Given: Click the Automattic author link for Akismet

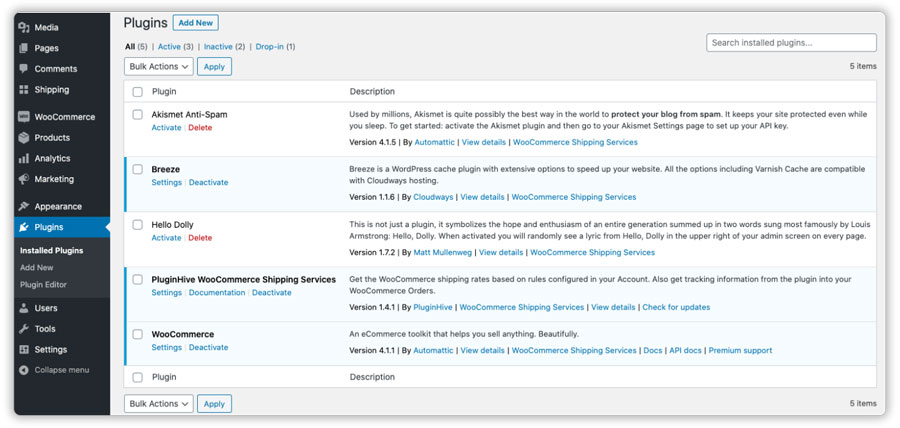Looking at the screenshot, I should click(x=434, y=142).
